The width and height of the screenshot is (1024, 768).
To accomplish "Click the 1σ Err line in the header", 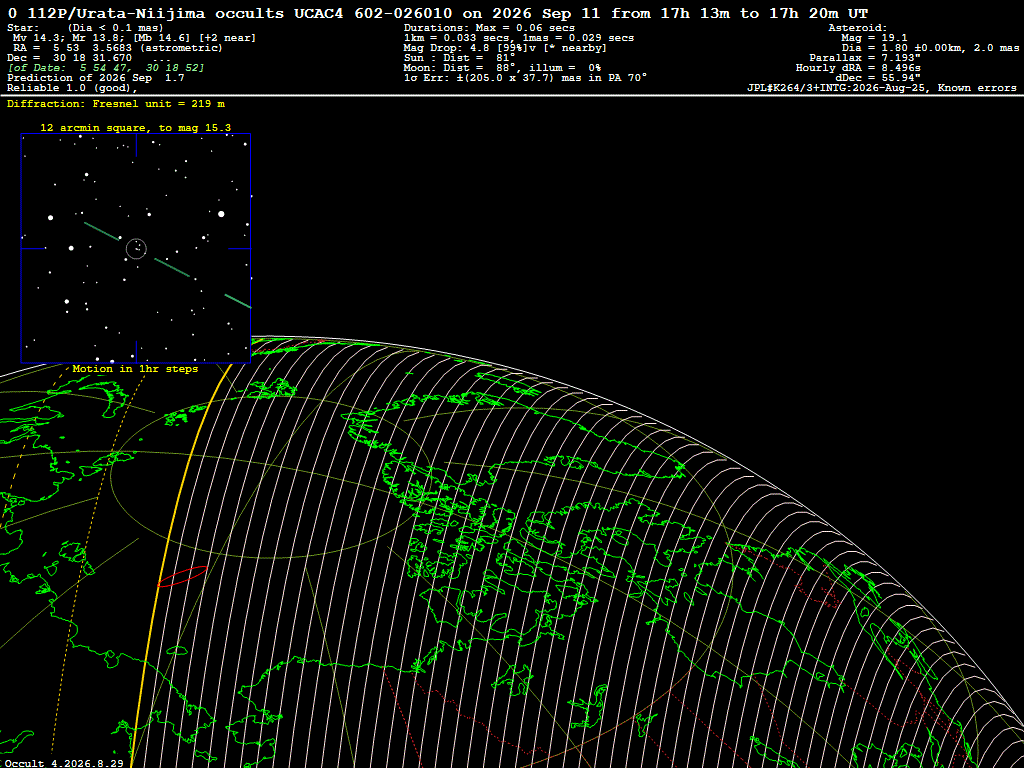I will [526, 77].
